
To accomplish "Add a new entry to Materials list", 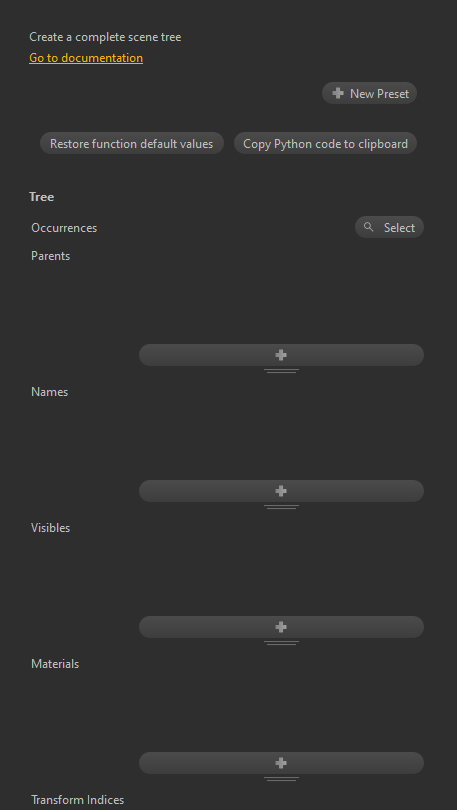I will (281, 762).
